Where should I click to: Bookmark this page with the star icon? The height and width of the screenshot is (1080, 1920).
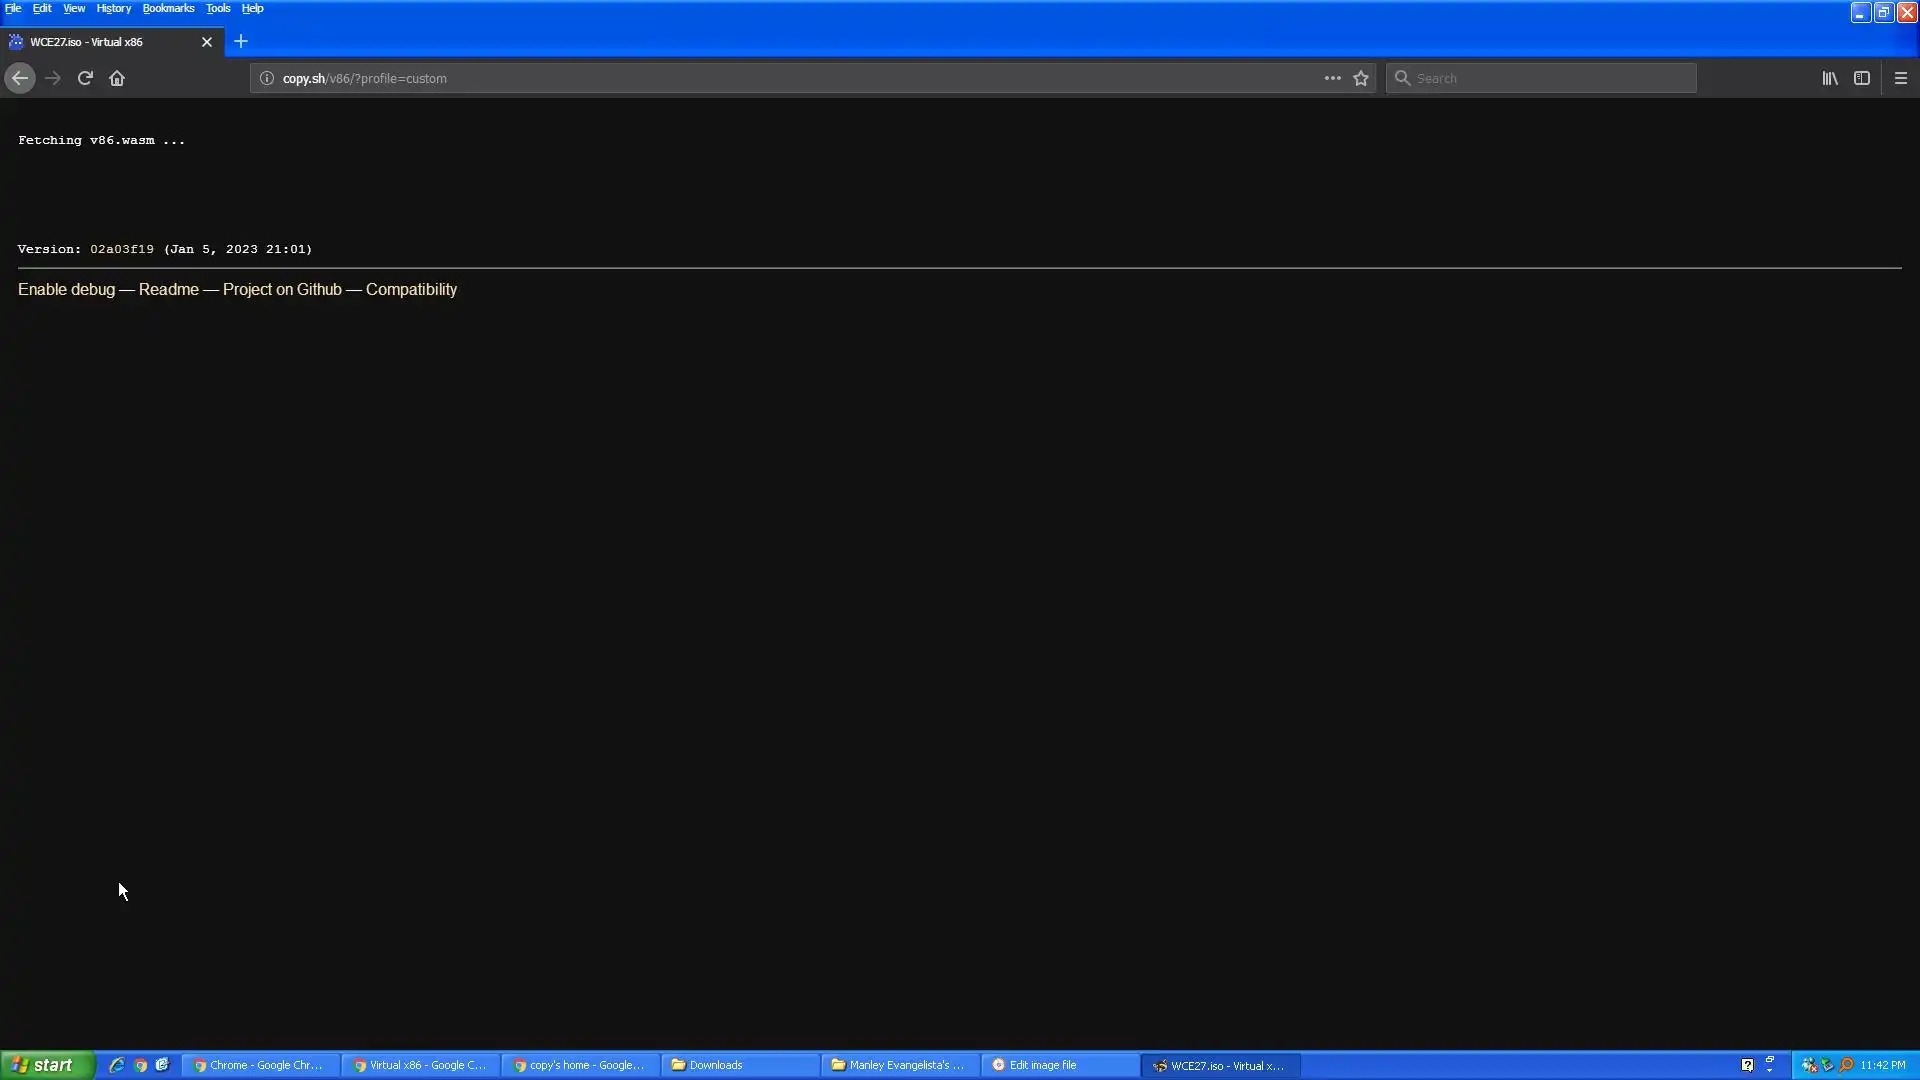coord(1361,78)
